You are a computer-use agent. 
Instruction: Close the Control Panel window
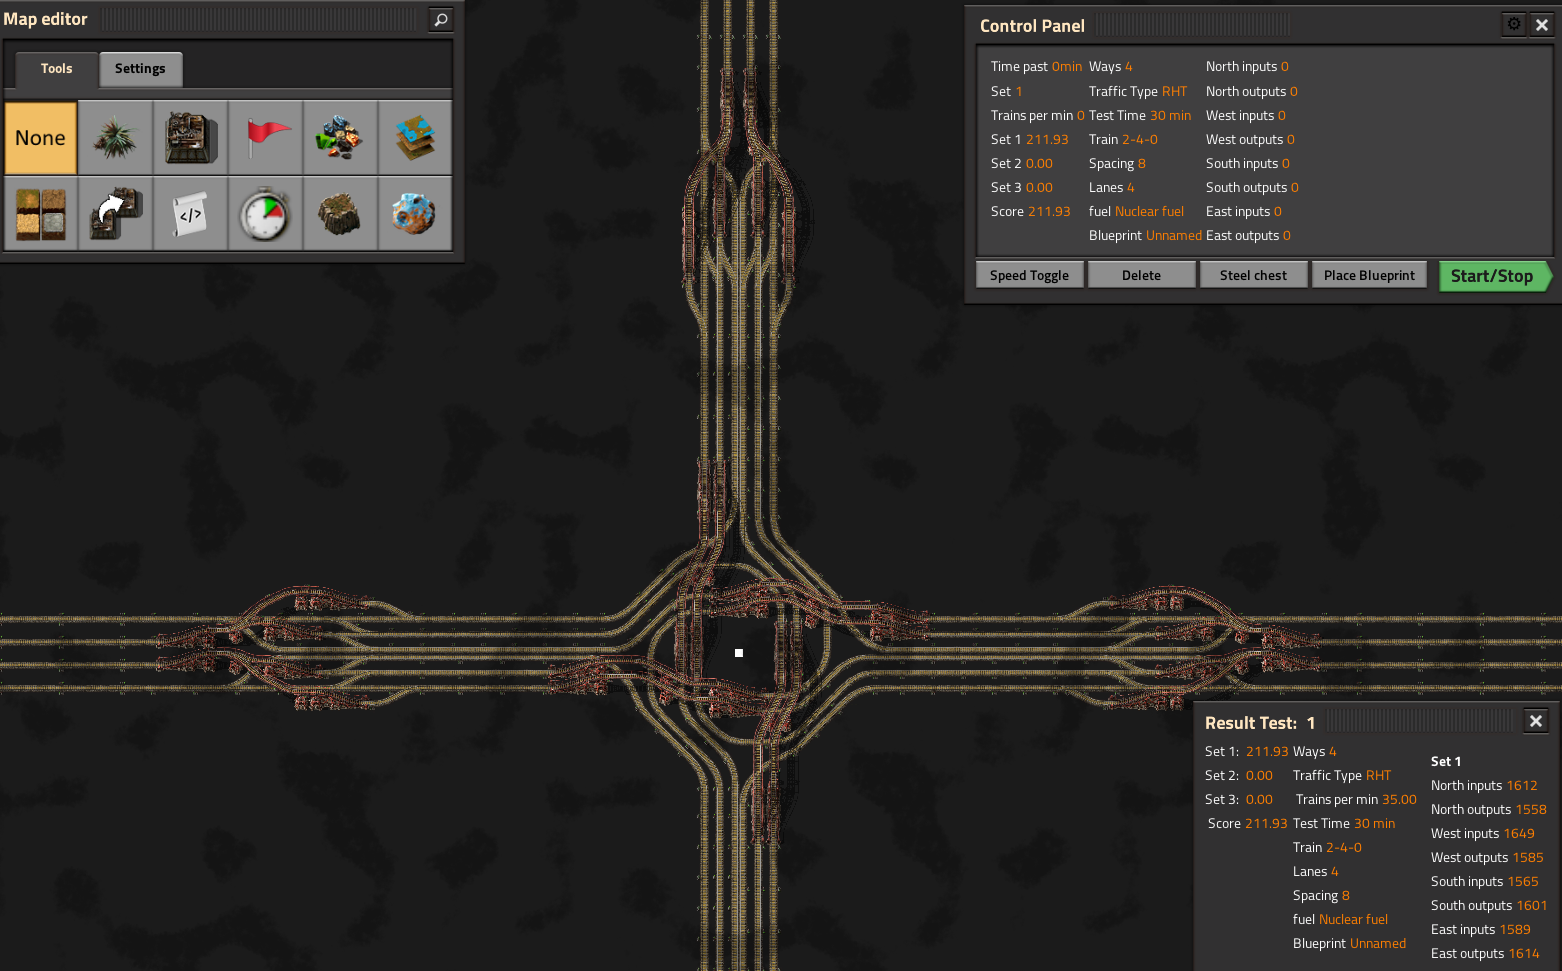tap(1542, 24)
